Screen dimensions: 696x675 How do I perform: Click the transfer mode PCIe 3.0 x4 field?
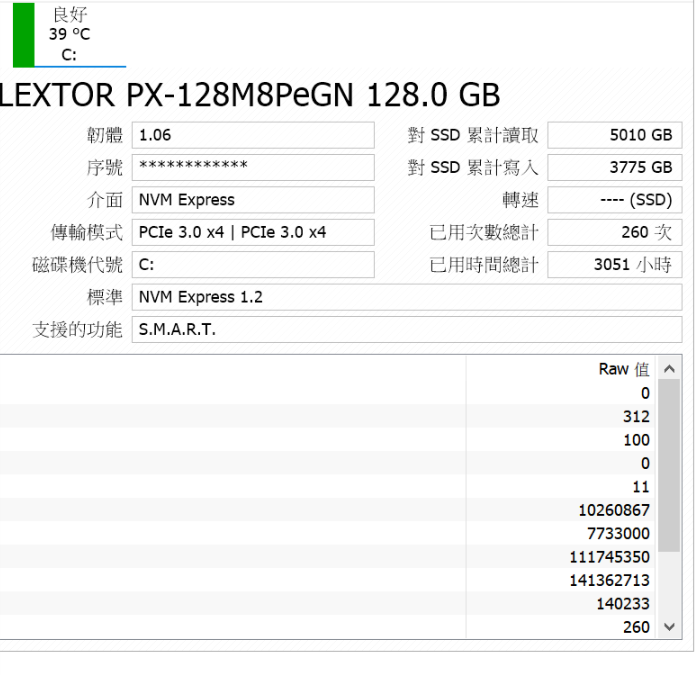click(x=253, y=233)
